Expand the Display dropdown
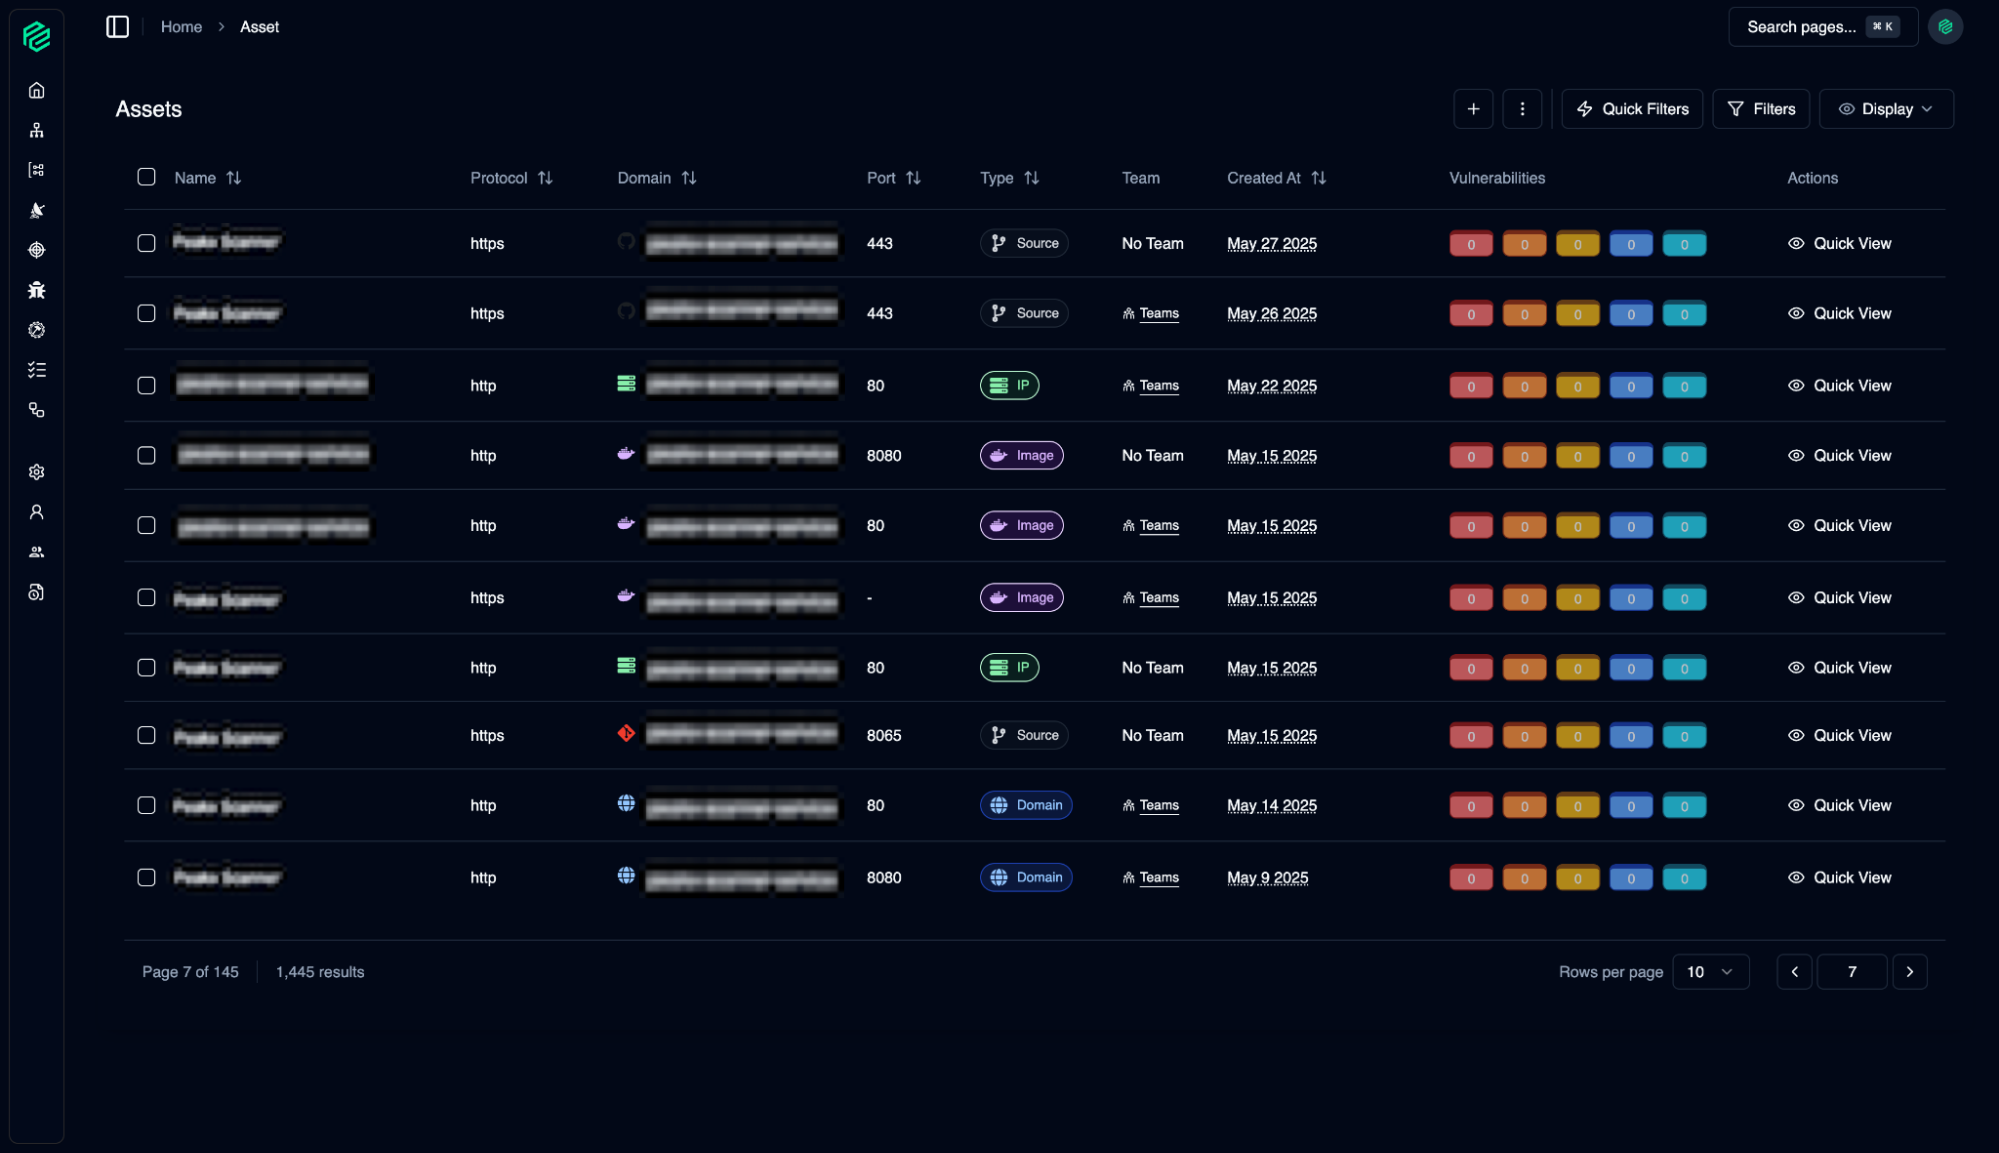Screen dimensions: 1999x1153 tap(1885, 109)
